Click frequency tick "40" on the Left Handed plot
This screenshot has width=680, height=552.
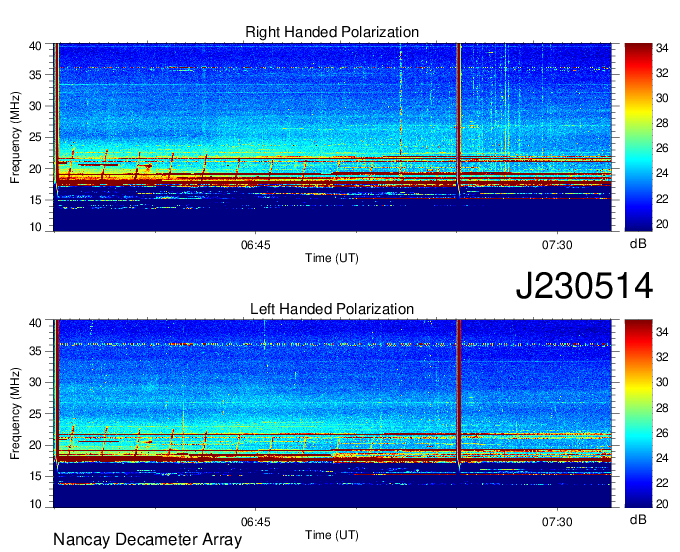tap(36, 323)
